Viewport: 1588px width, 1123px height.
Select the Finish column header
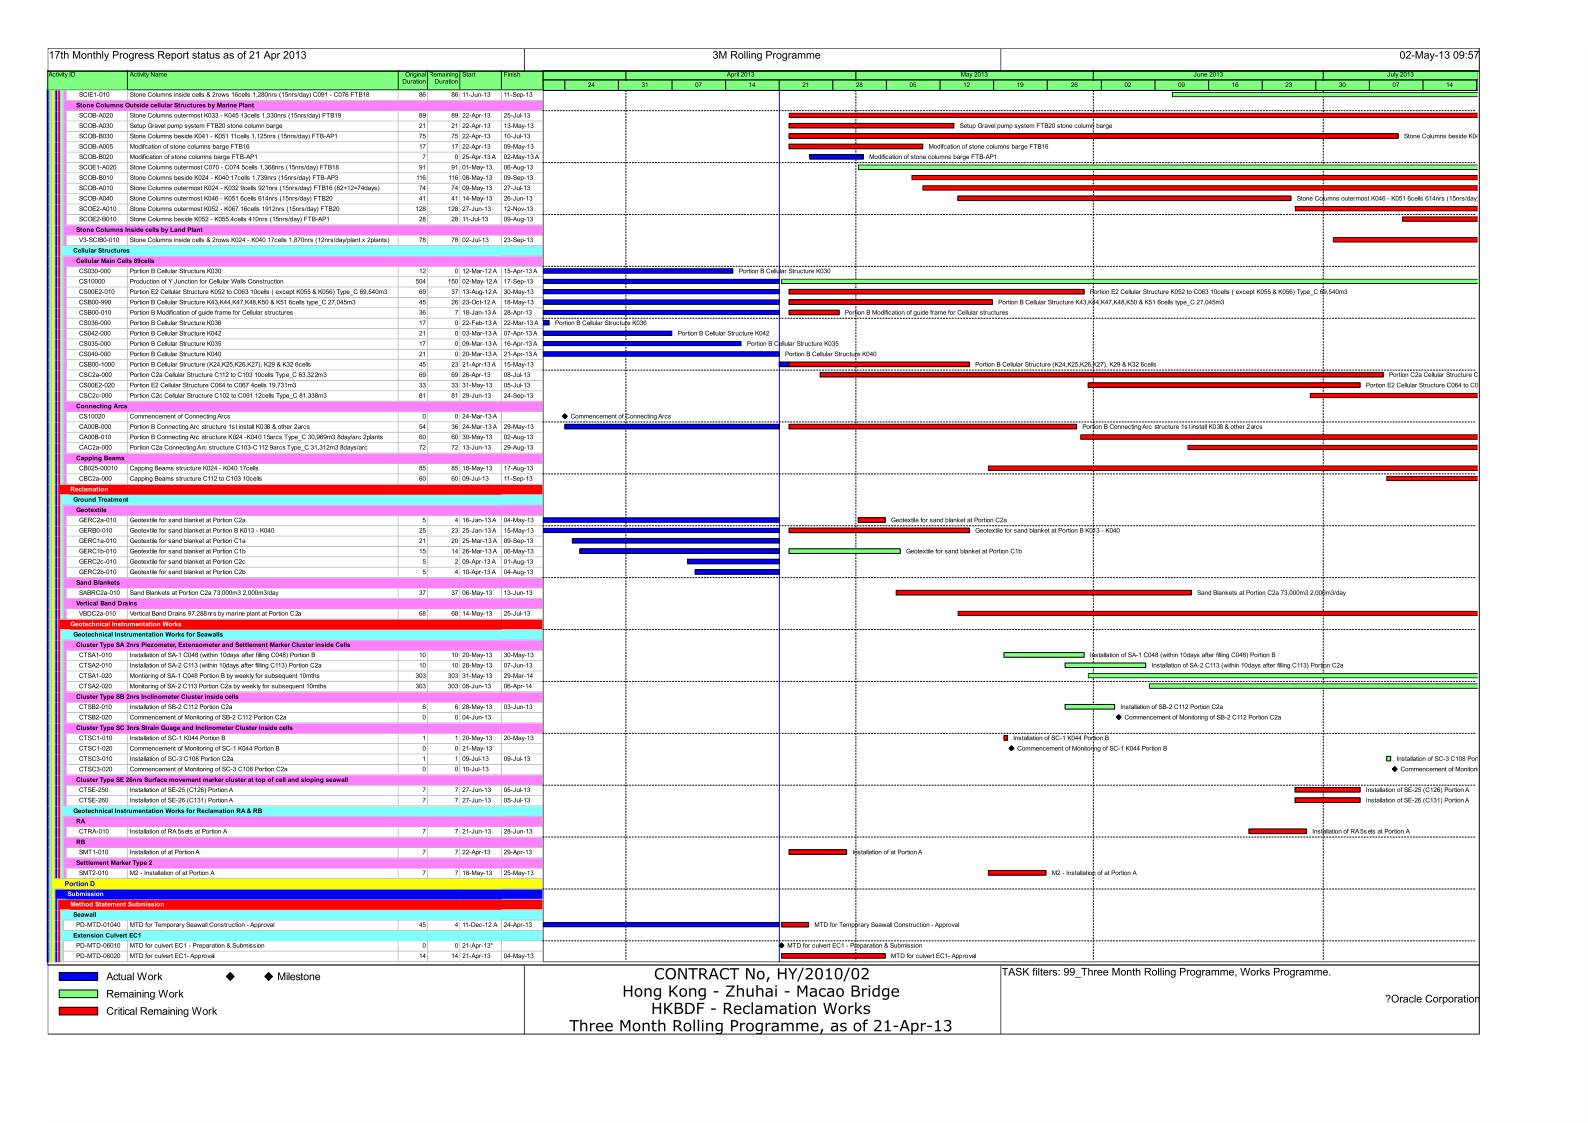click(522, 80)
